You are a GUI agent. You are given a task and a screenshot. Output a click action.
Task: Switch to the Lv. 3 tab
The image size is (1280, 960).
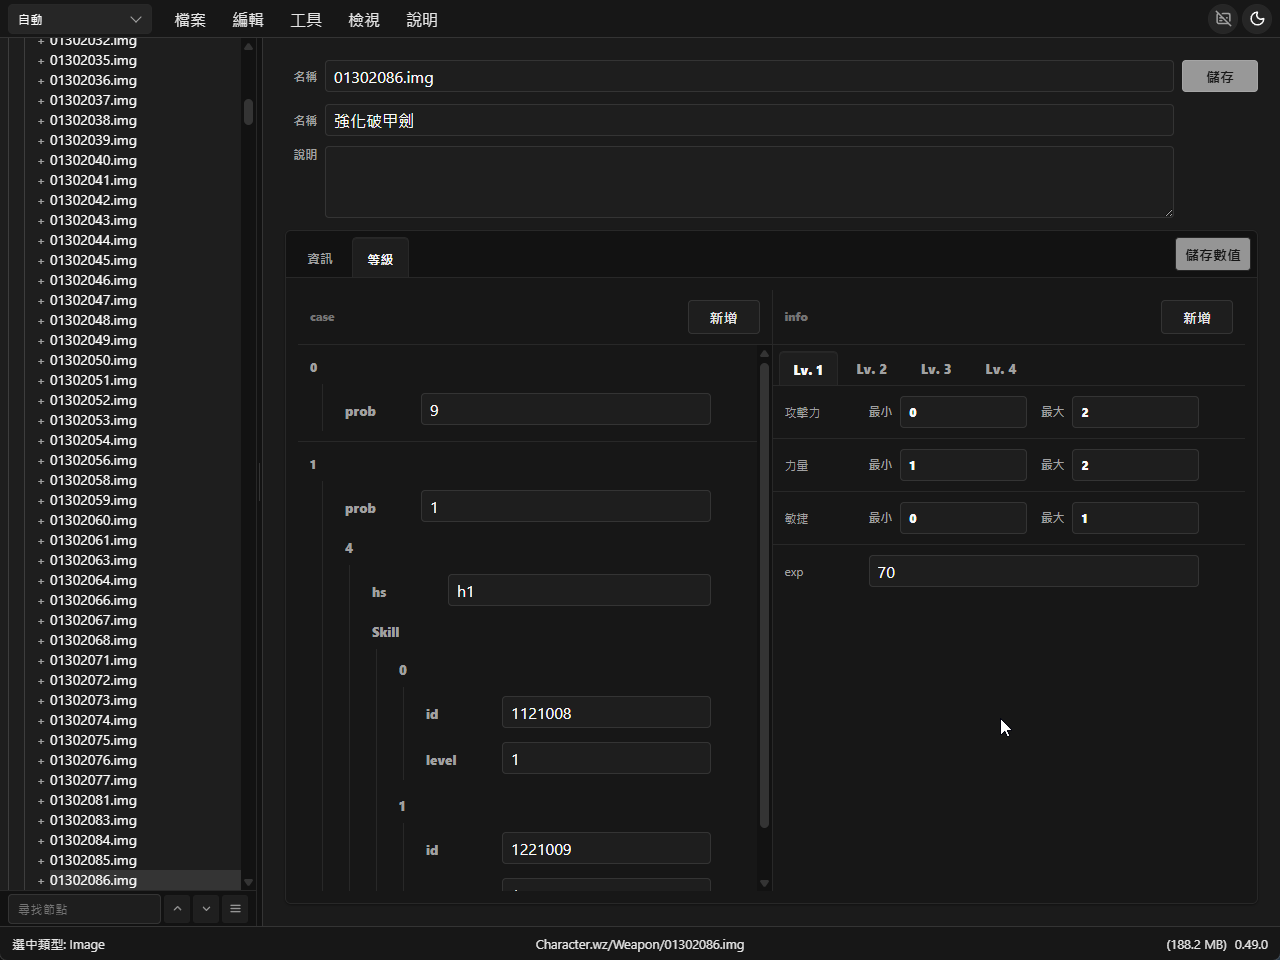[936, 369]
